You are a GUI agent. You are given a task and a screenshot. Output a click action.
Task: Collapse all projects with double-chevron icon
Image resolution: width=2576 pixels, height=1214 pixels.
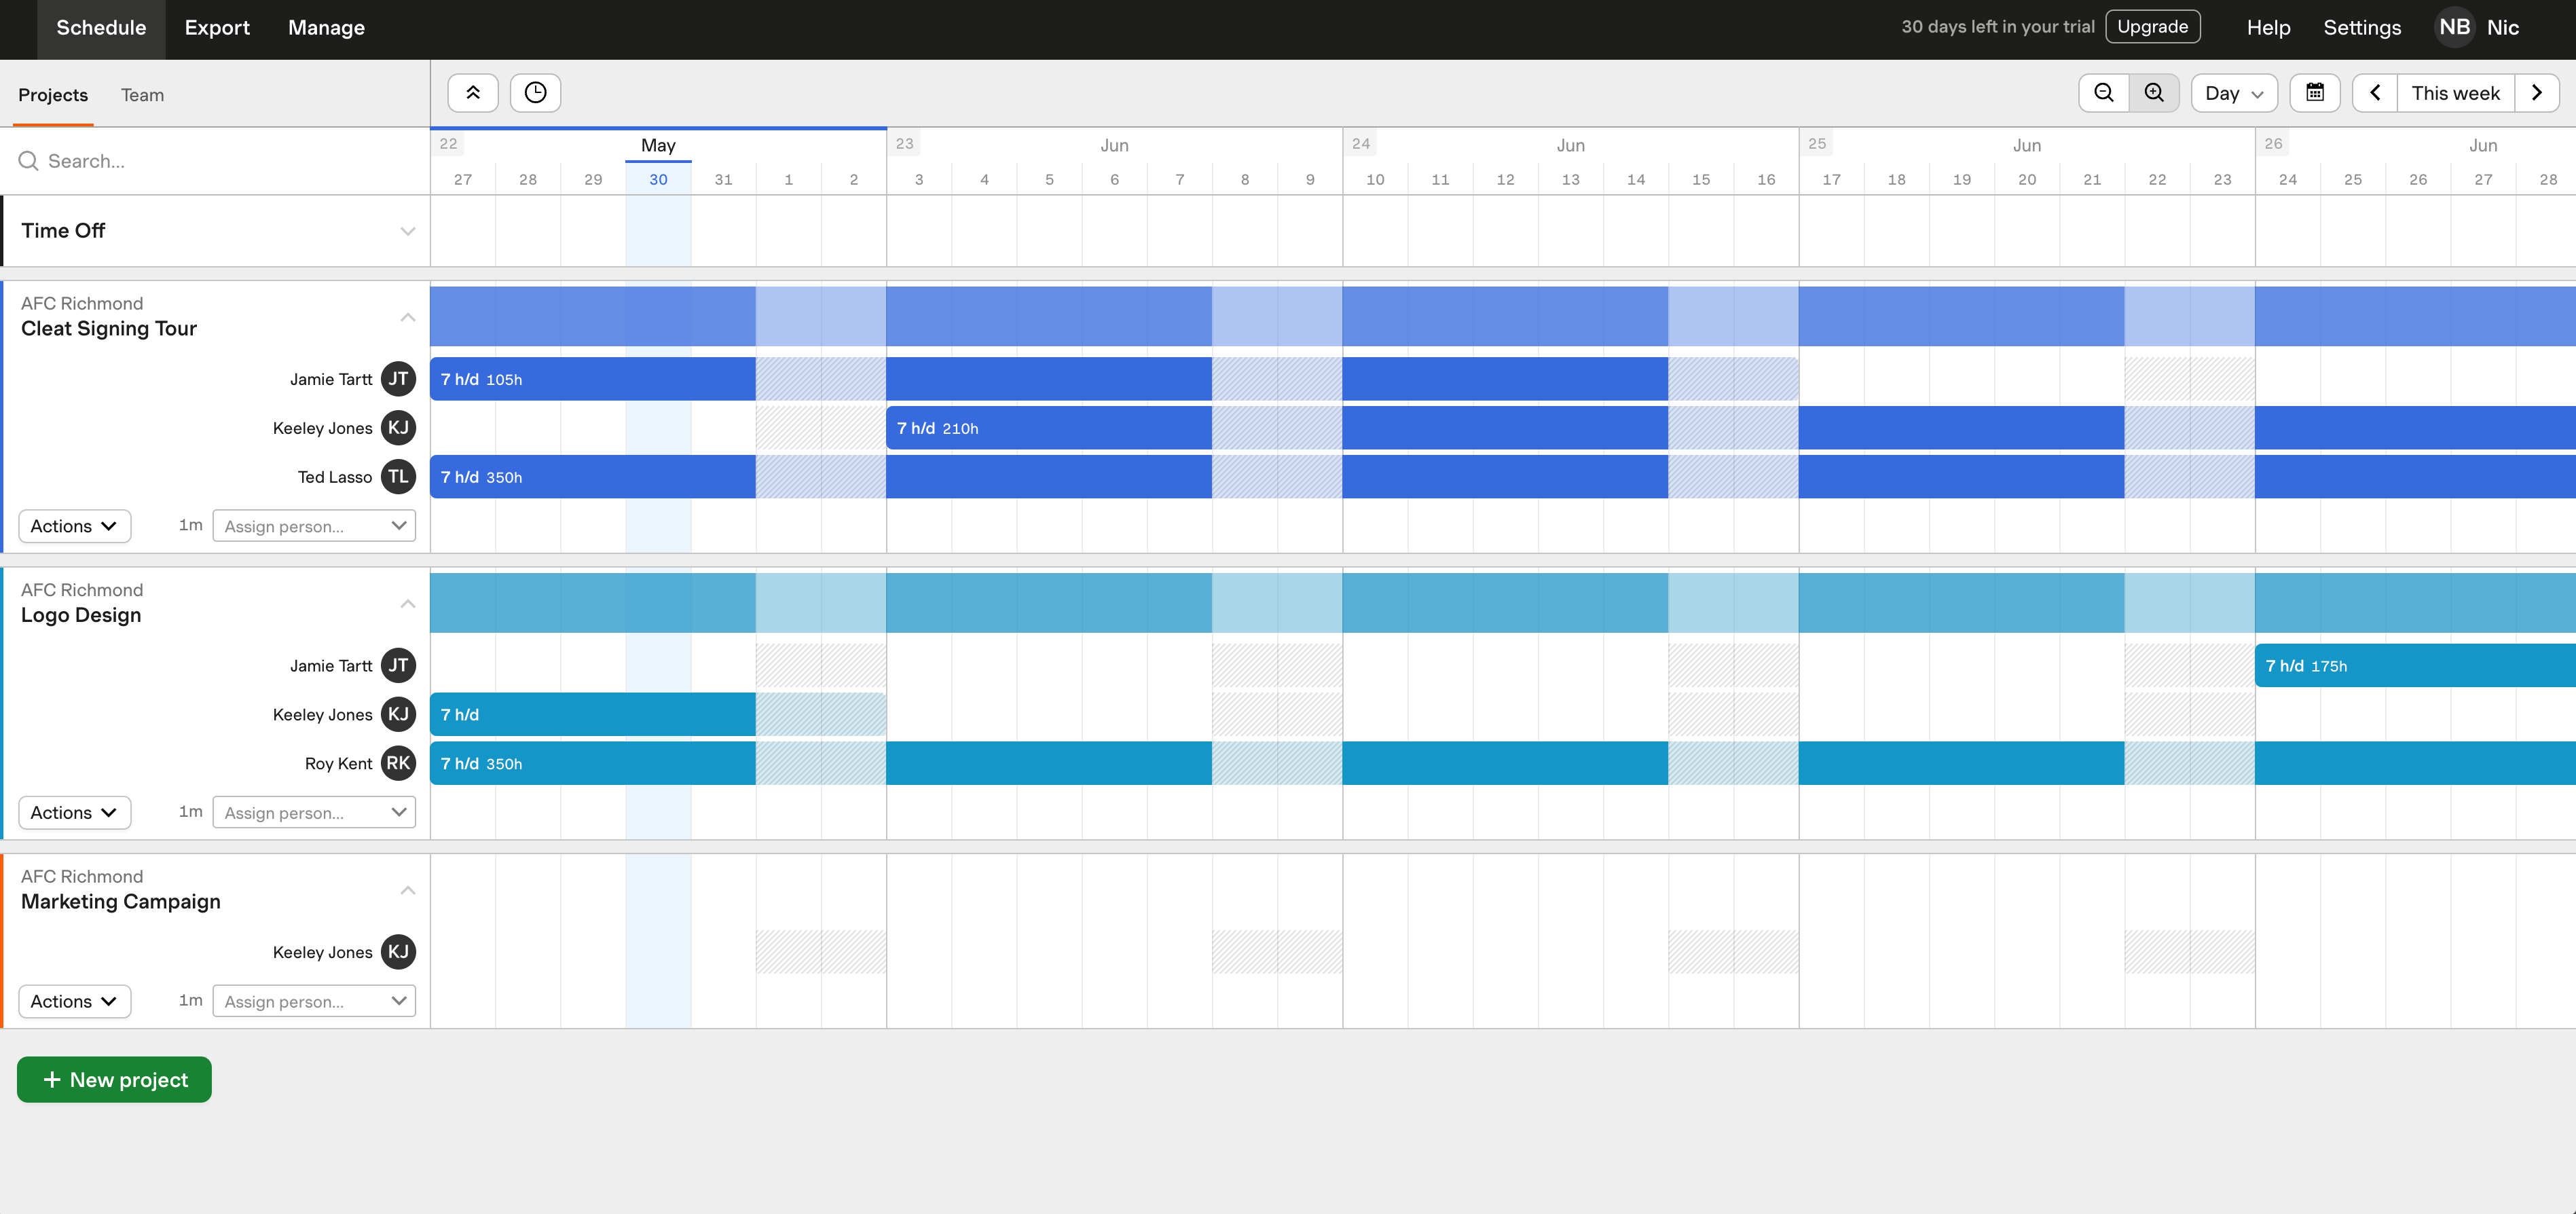(473, 93)
